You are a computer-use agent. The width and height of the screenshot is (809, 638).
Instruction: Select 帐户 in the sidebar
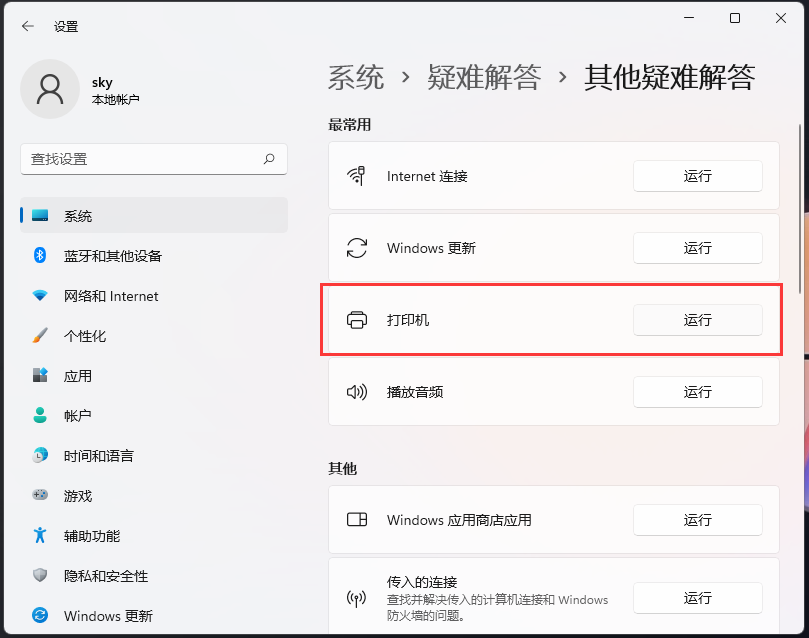[154, 416]
